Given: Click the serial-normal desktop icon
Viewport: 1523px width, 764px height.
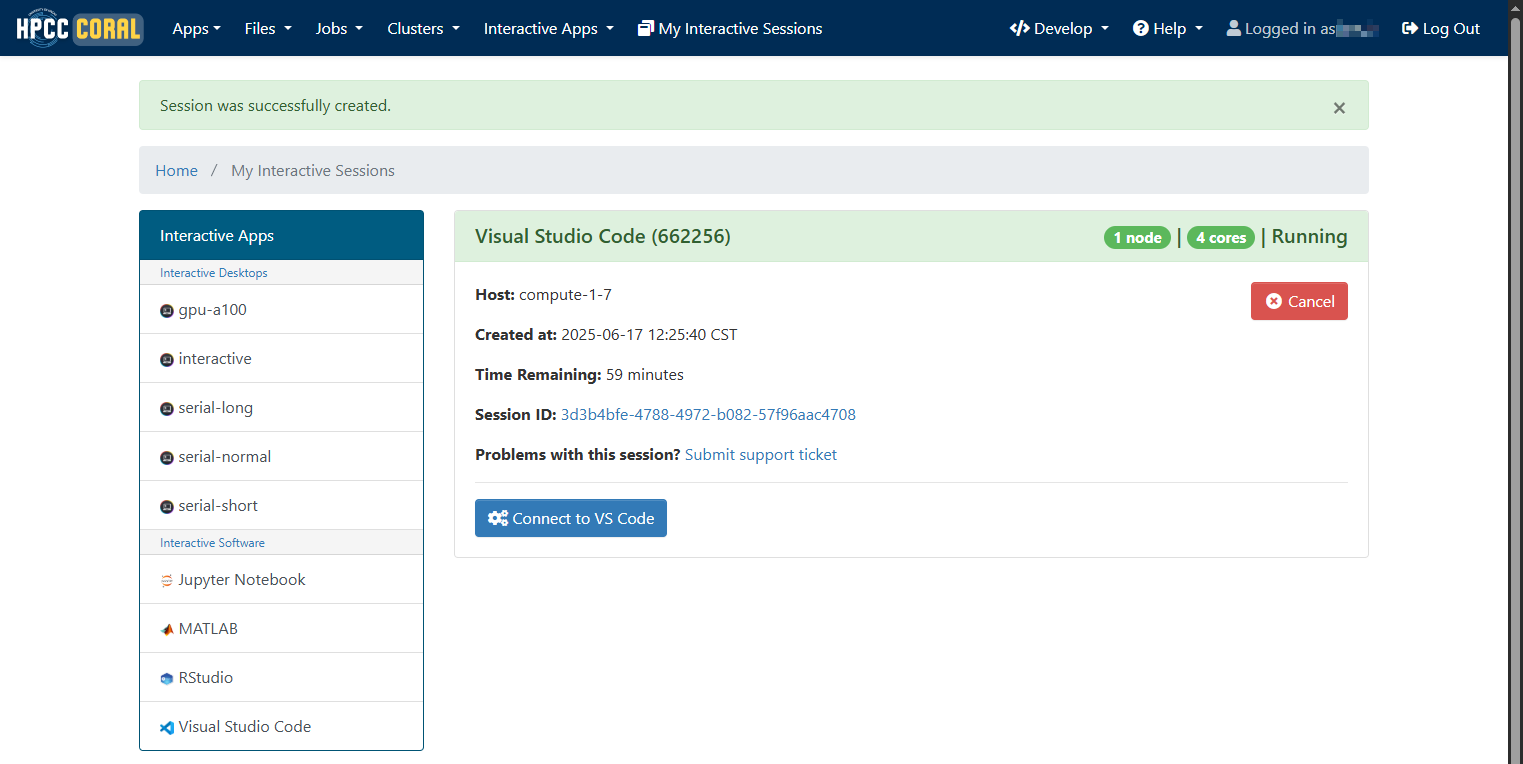Looking at the screenshot, I should click(x=167, y=457).
